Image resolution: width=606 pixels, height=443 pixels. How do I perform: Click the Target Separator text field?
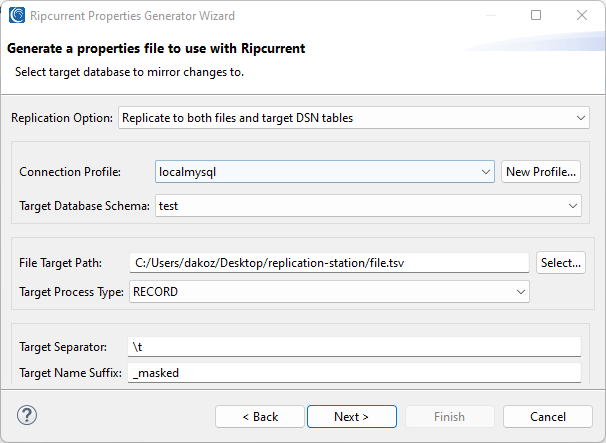[x=355, y=347]
